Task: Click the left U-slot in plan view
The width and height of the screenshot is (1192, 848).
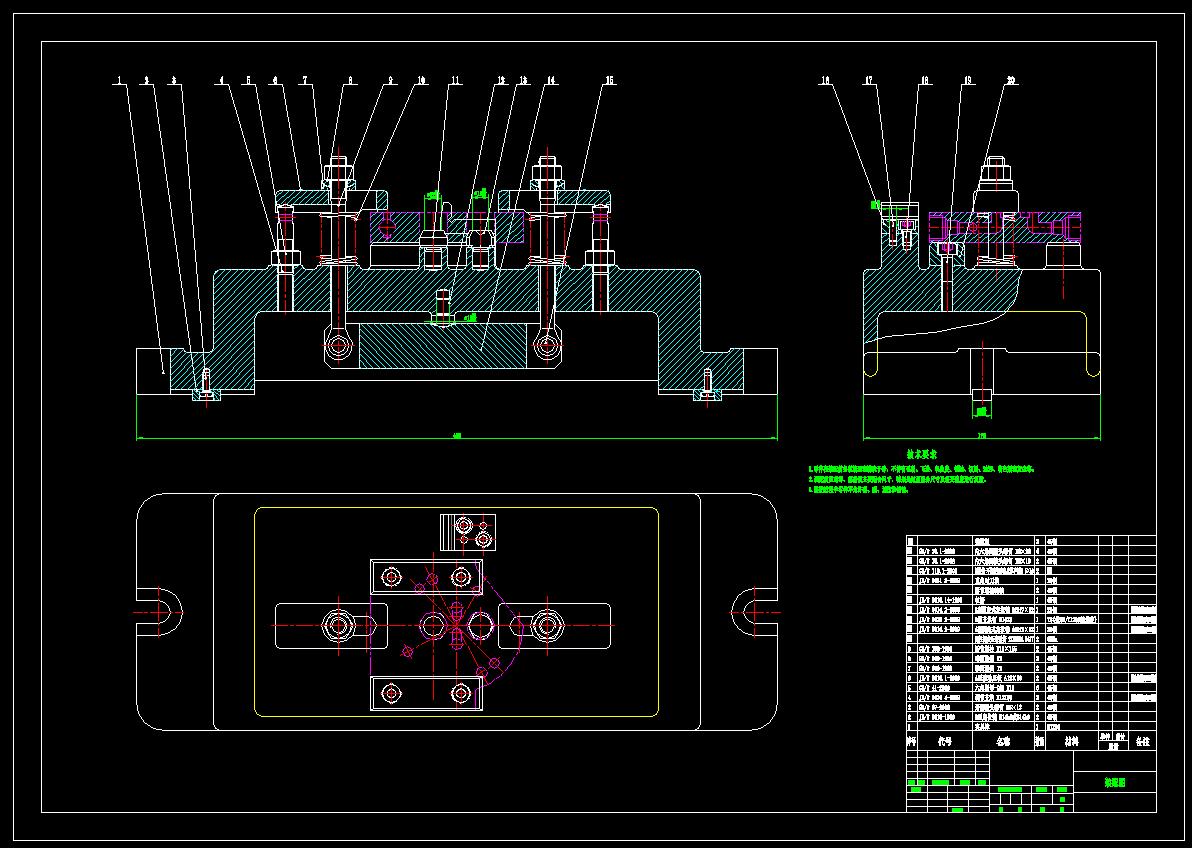Action: point(160,612)
